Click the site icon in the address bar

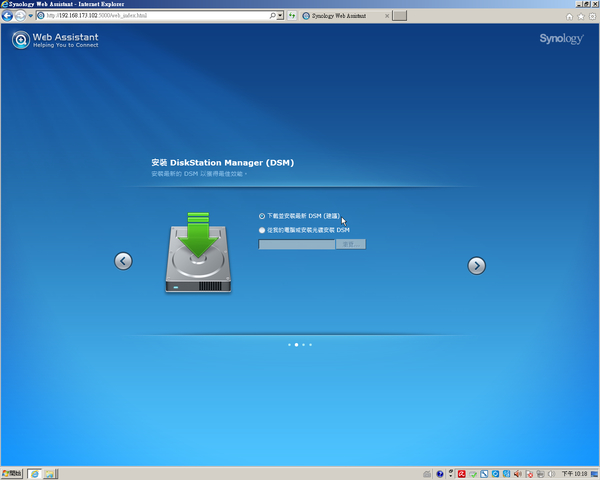(x=41, y=16)
